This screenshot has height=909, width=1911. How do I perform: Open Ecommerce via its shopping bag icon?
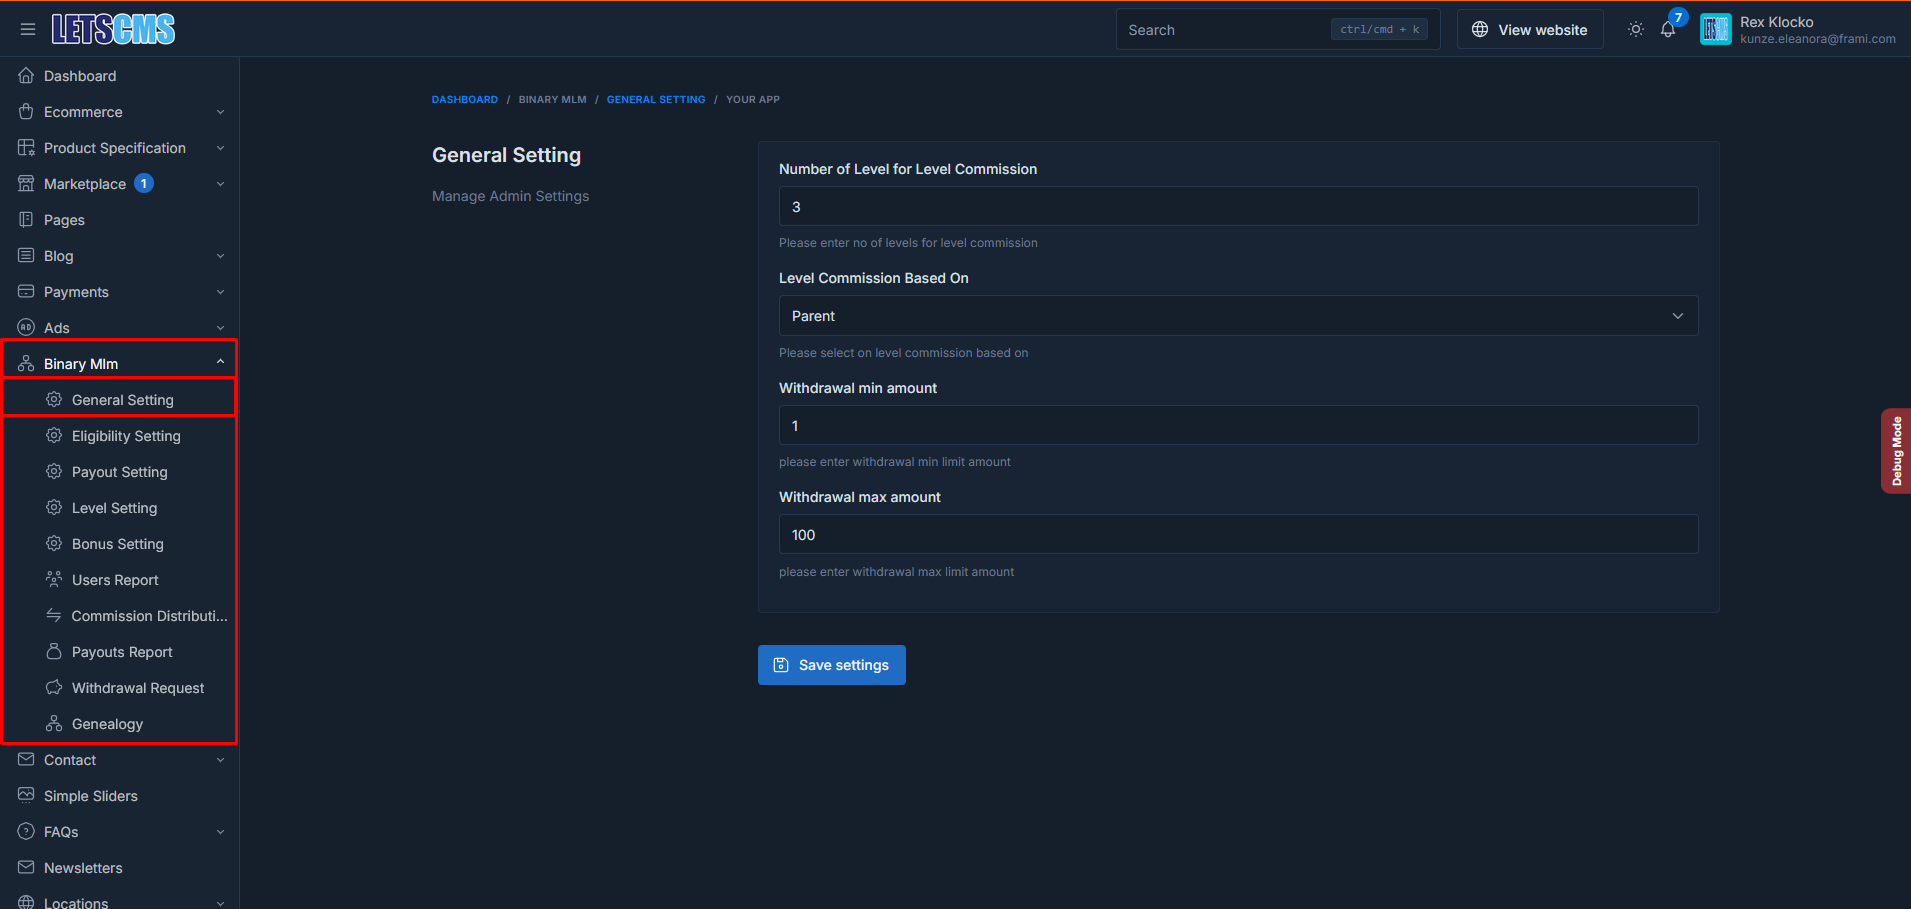click(x=25, y=111)
